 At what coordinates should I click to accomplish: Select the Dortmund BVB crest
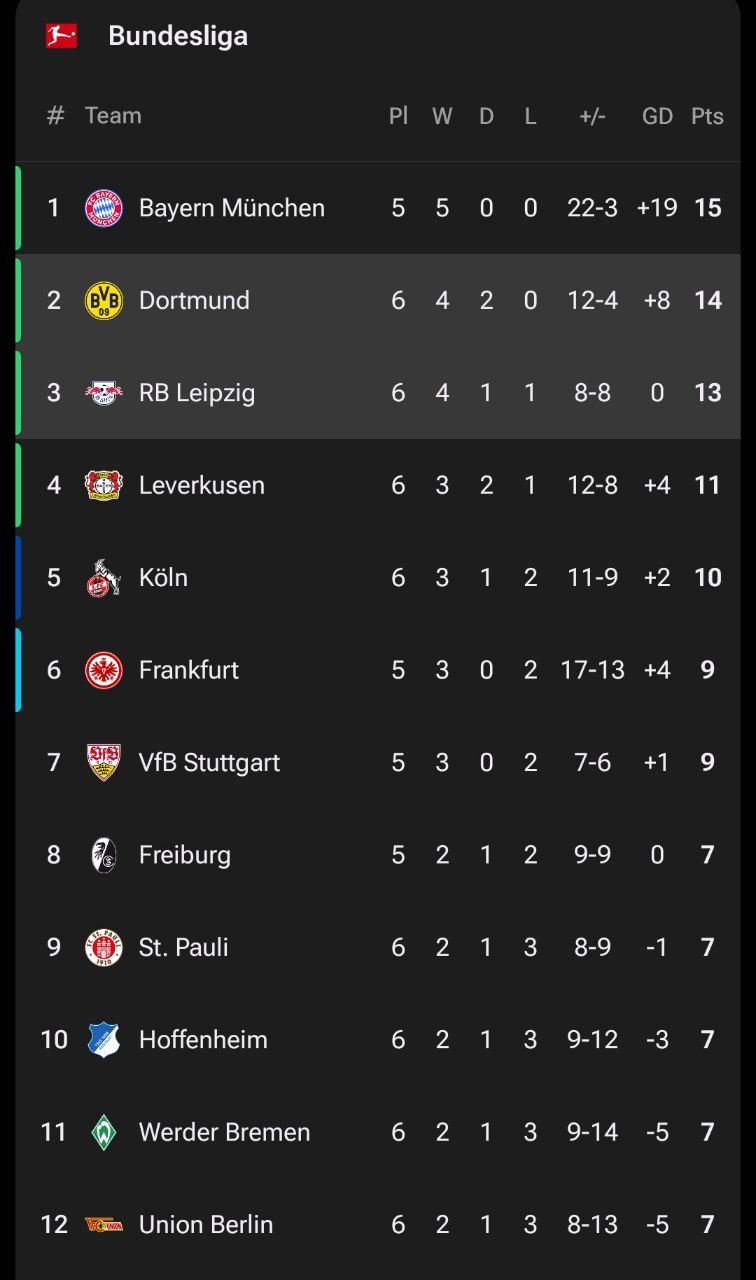pyautogui.click(x=104, y=300)
